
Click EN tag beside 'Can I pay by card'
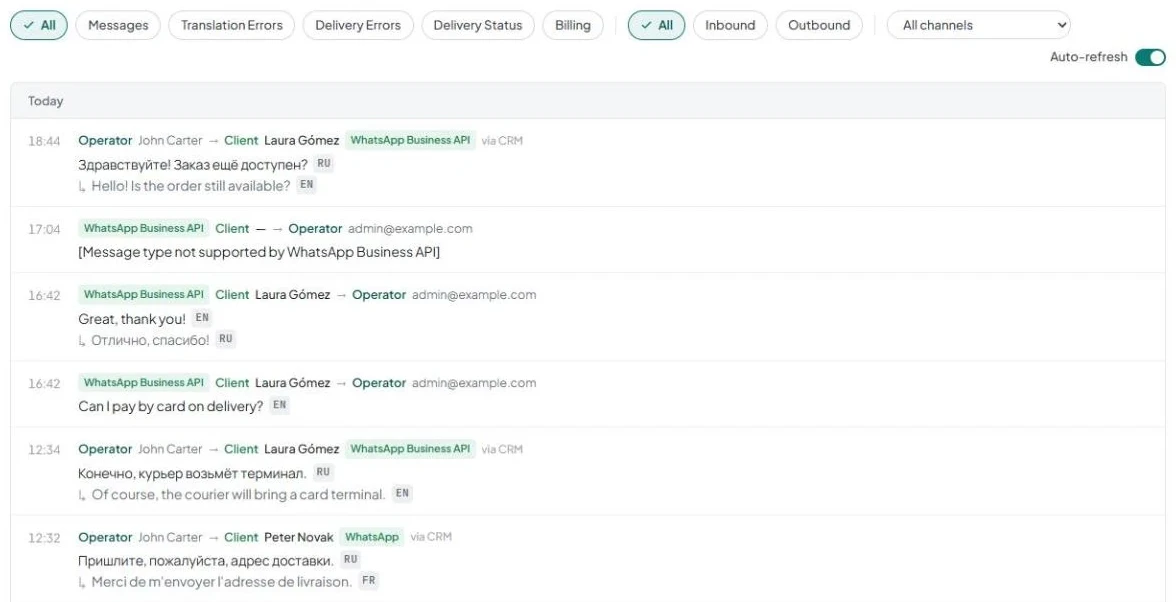[x=279, y=406]
